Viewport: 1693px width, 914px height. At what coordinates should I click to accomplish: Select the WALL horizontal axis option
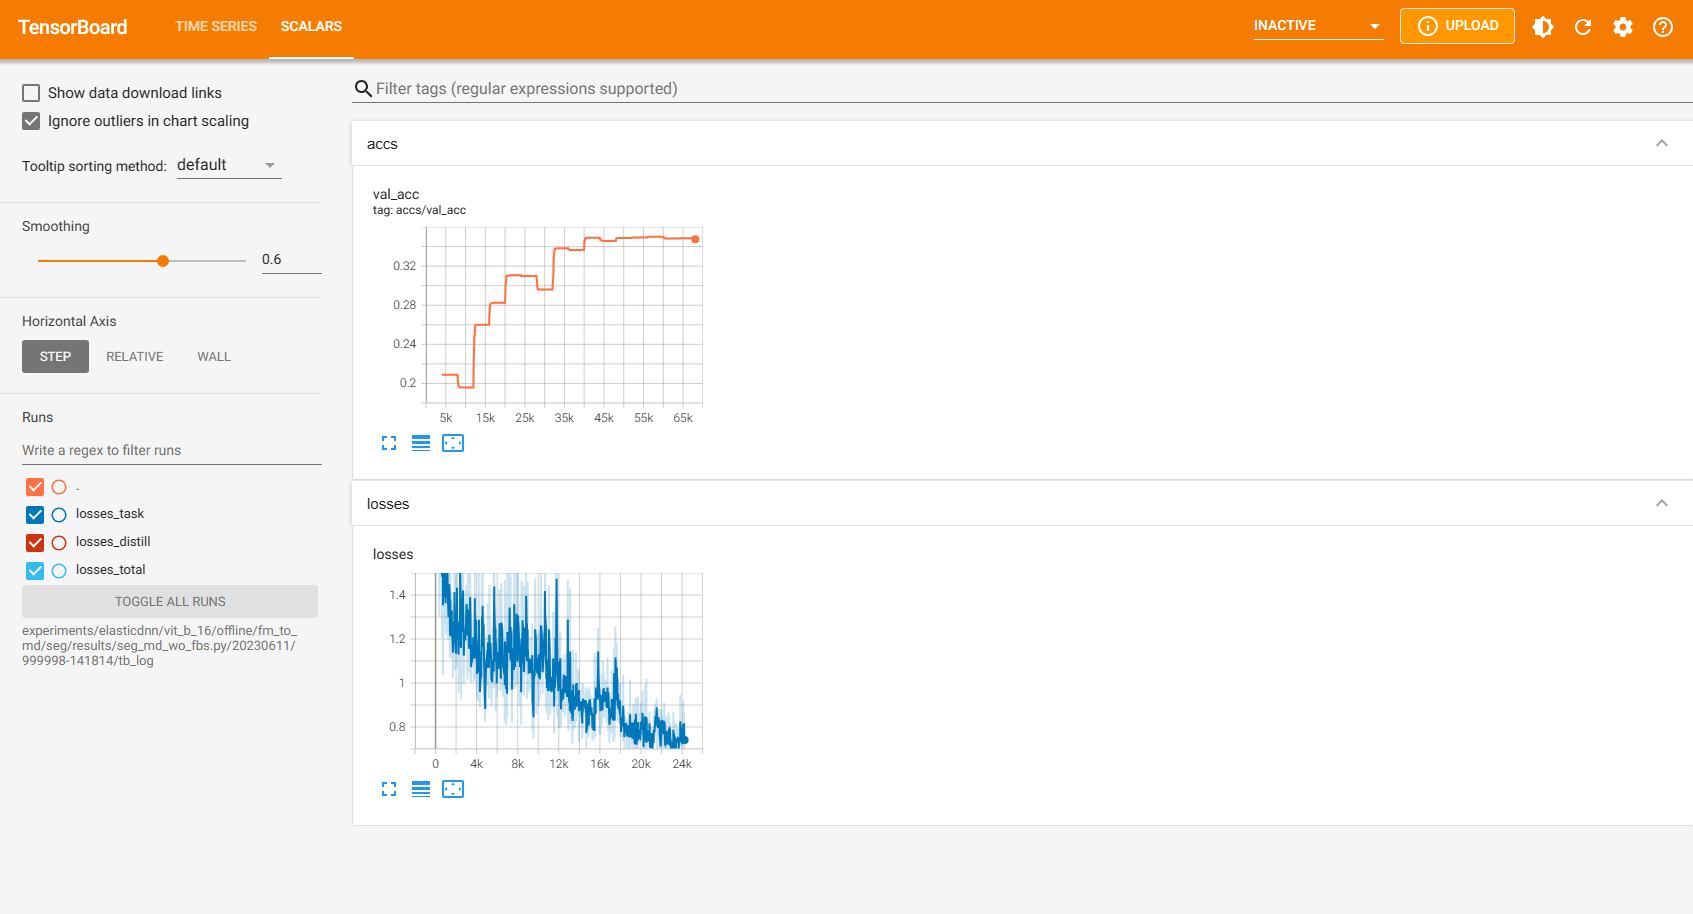point(213,357)
